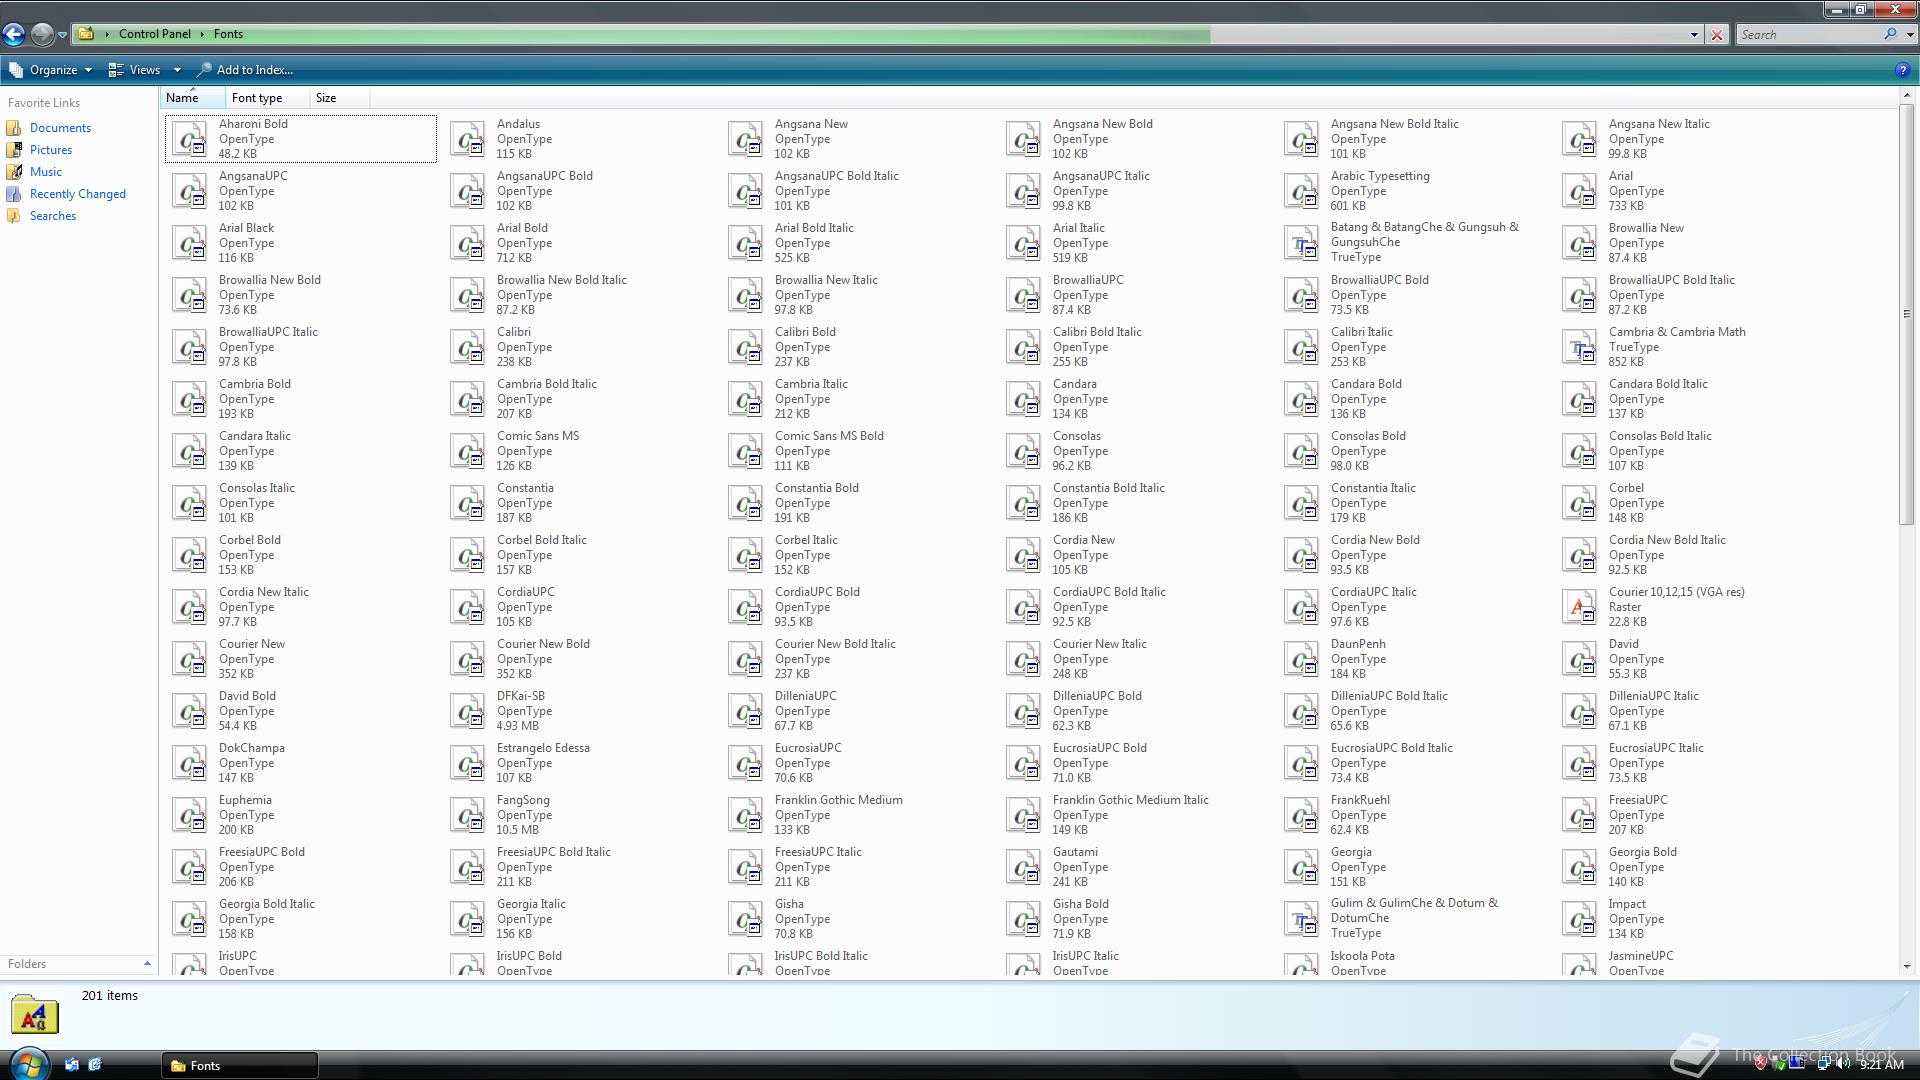Open the Pictures favorite link icon
This screenshot has width=1920, height=1080.
(x=13, y=150)
